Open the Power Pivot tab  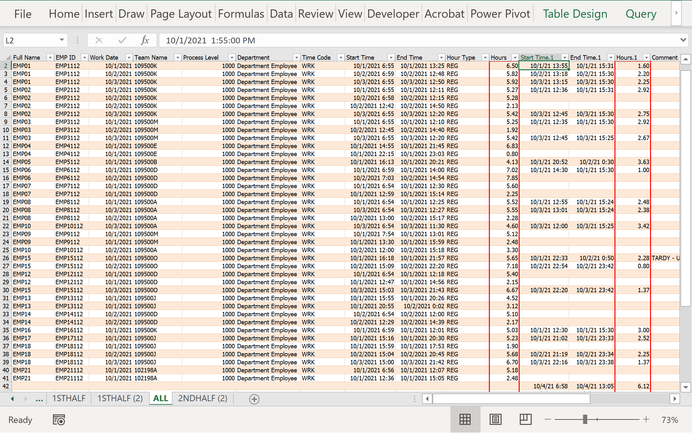point(500,14)
